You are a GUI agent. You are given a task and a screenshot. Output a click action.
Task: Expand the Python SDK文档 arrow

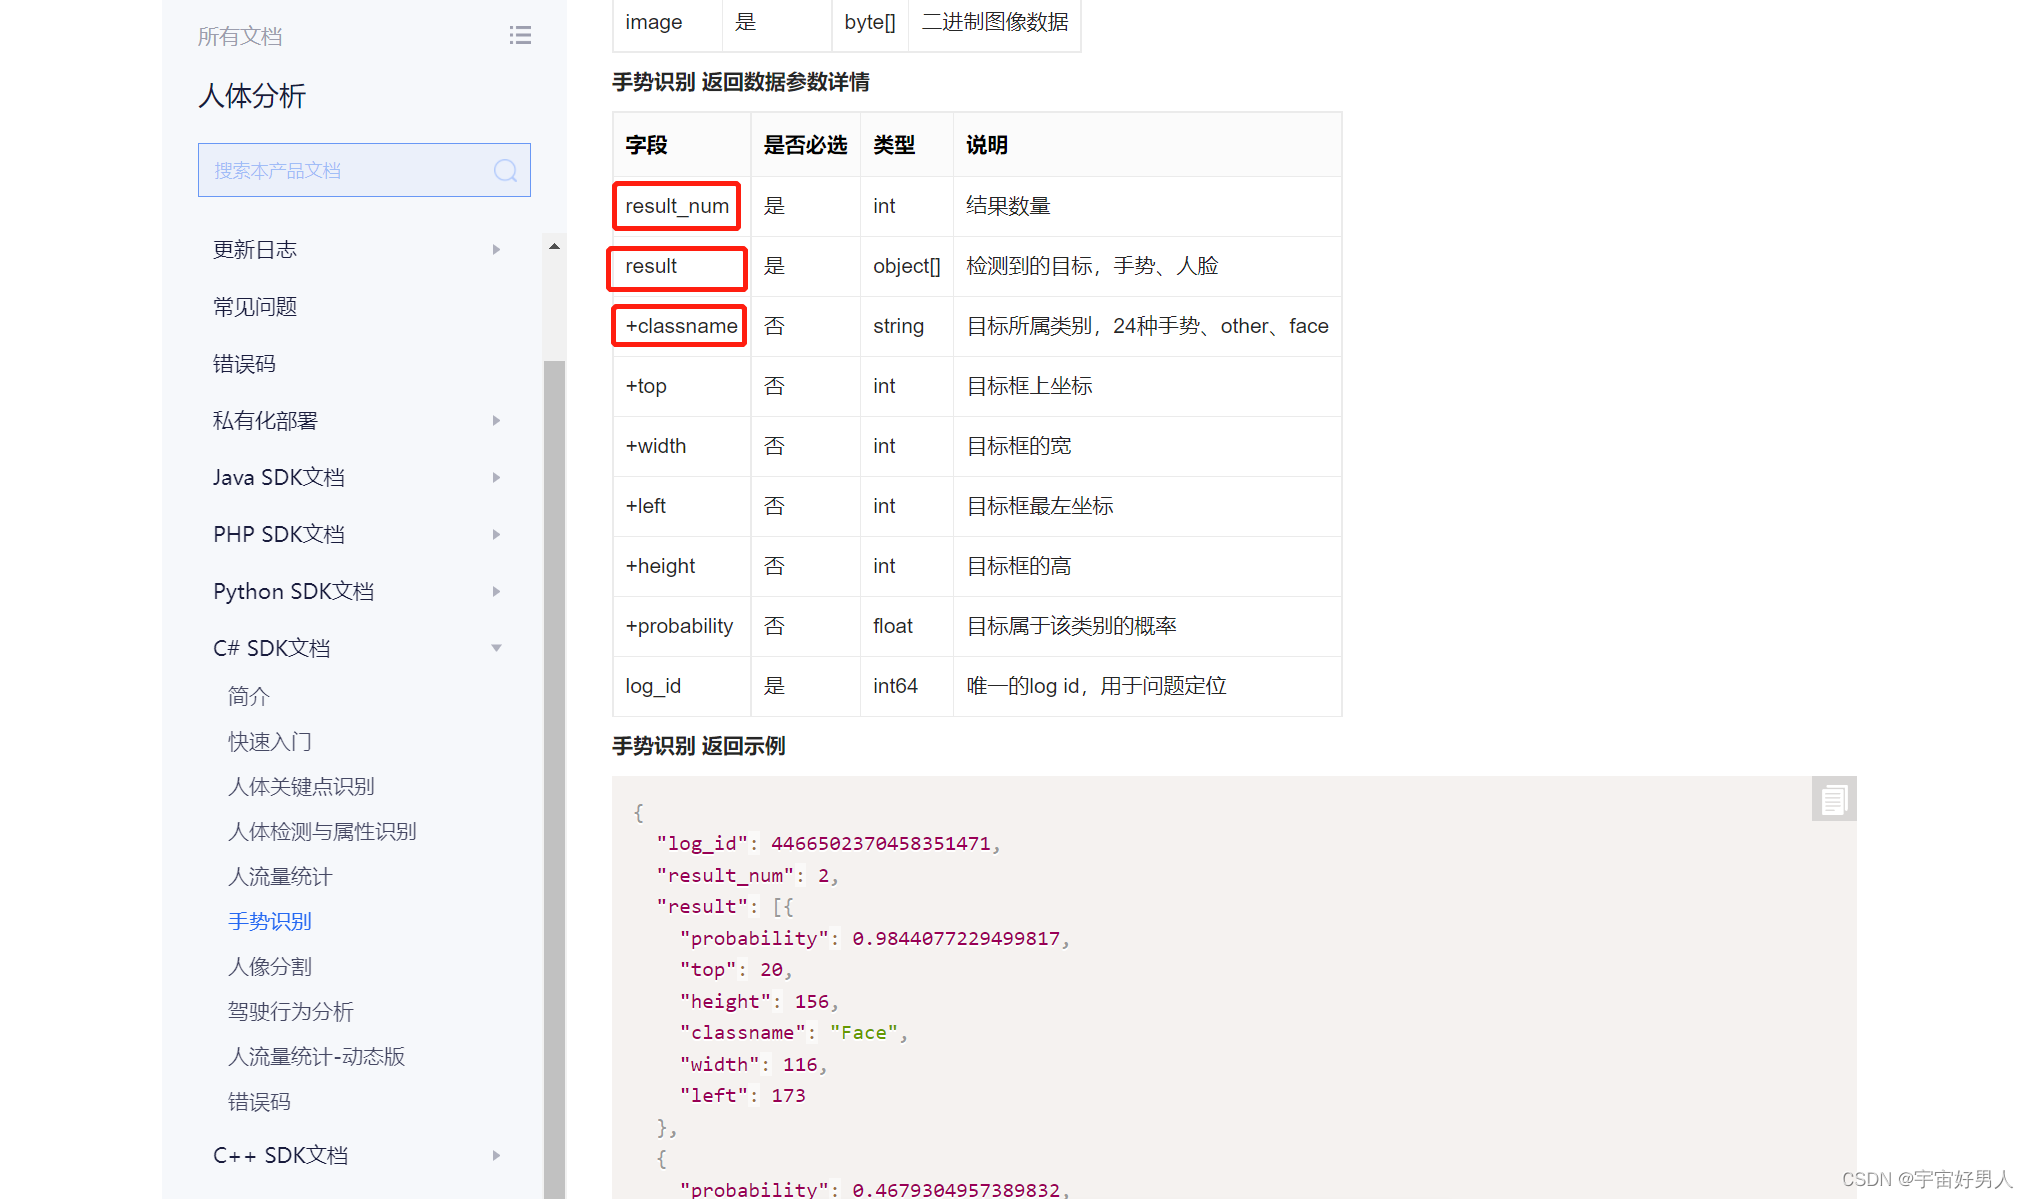point(496,591)
